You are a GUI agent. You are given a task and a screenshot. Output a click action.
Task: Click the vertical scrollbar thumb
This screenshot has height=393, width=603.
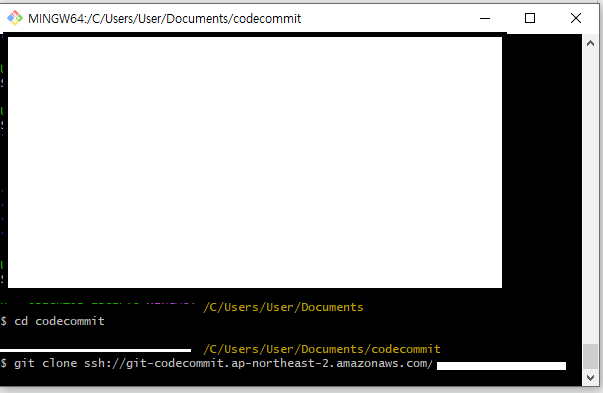(590, 356)
